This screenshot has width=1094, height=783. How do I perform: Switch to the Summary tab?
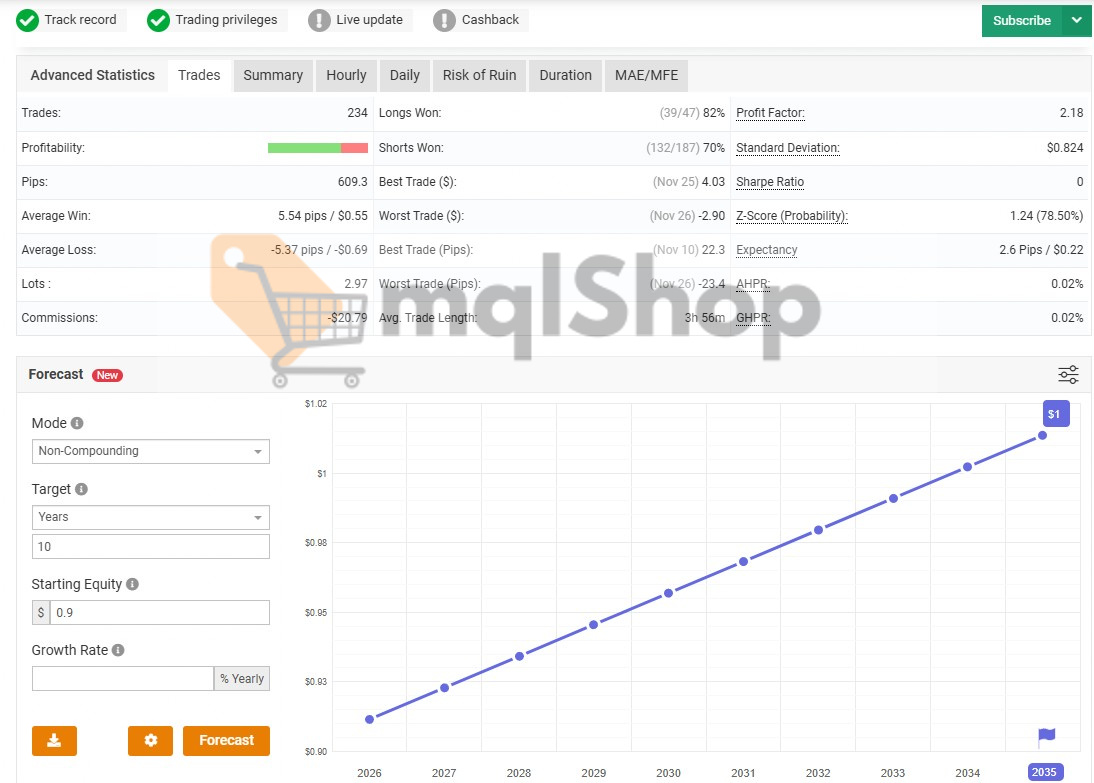[273, 76]
